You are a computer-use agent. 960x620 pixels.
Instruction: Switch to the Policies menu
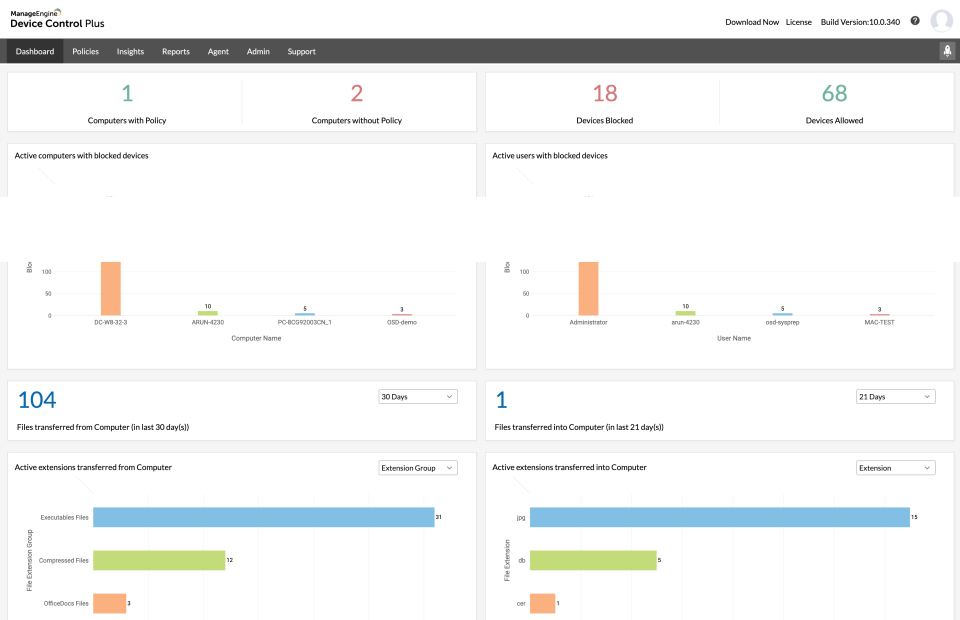point(85,51)
